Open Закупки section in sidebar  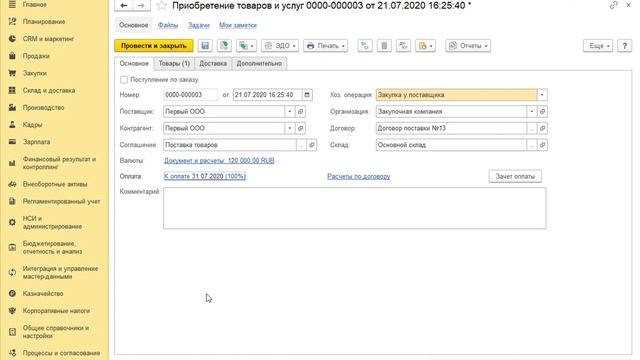tap(35, 73)
